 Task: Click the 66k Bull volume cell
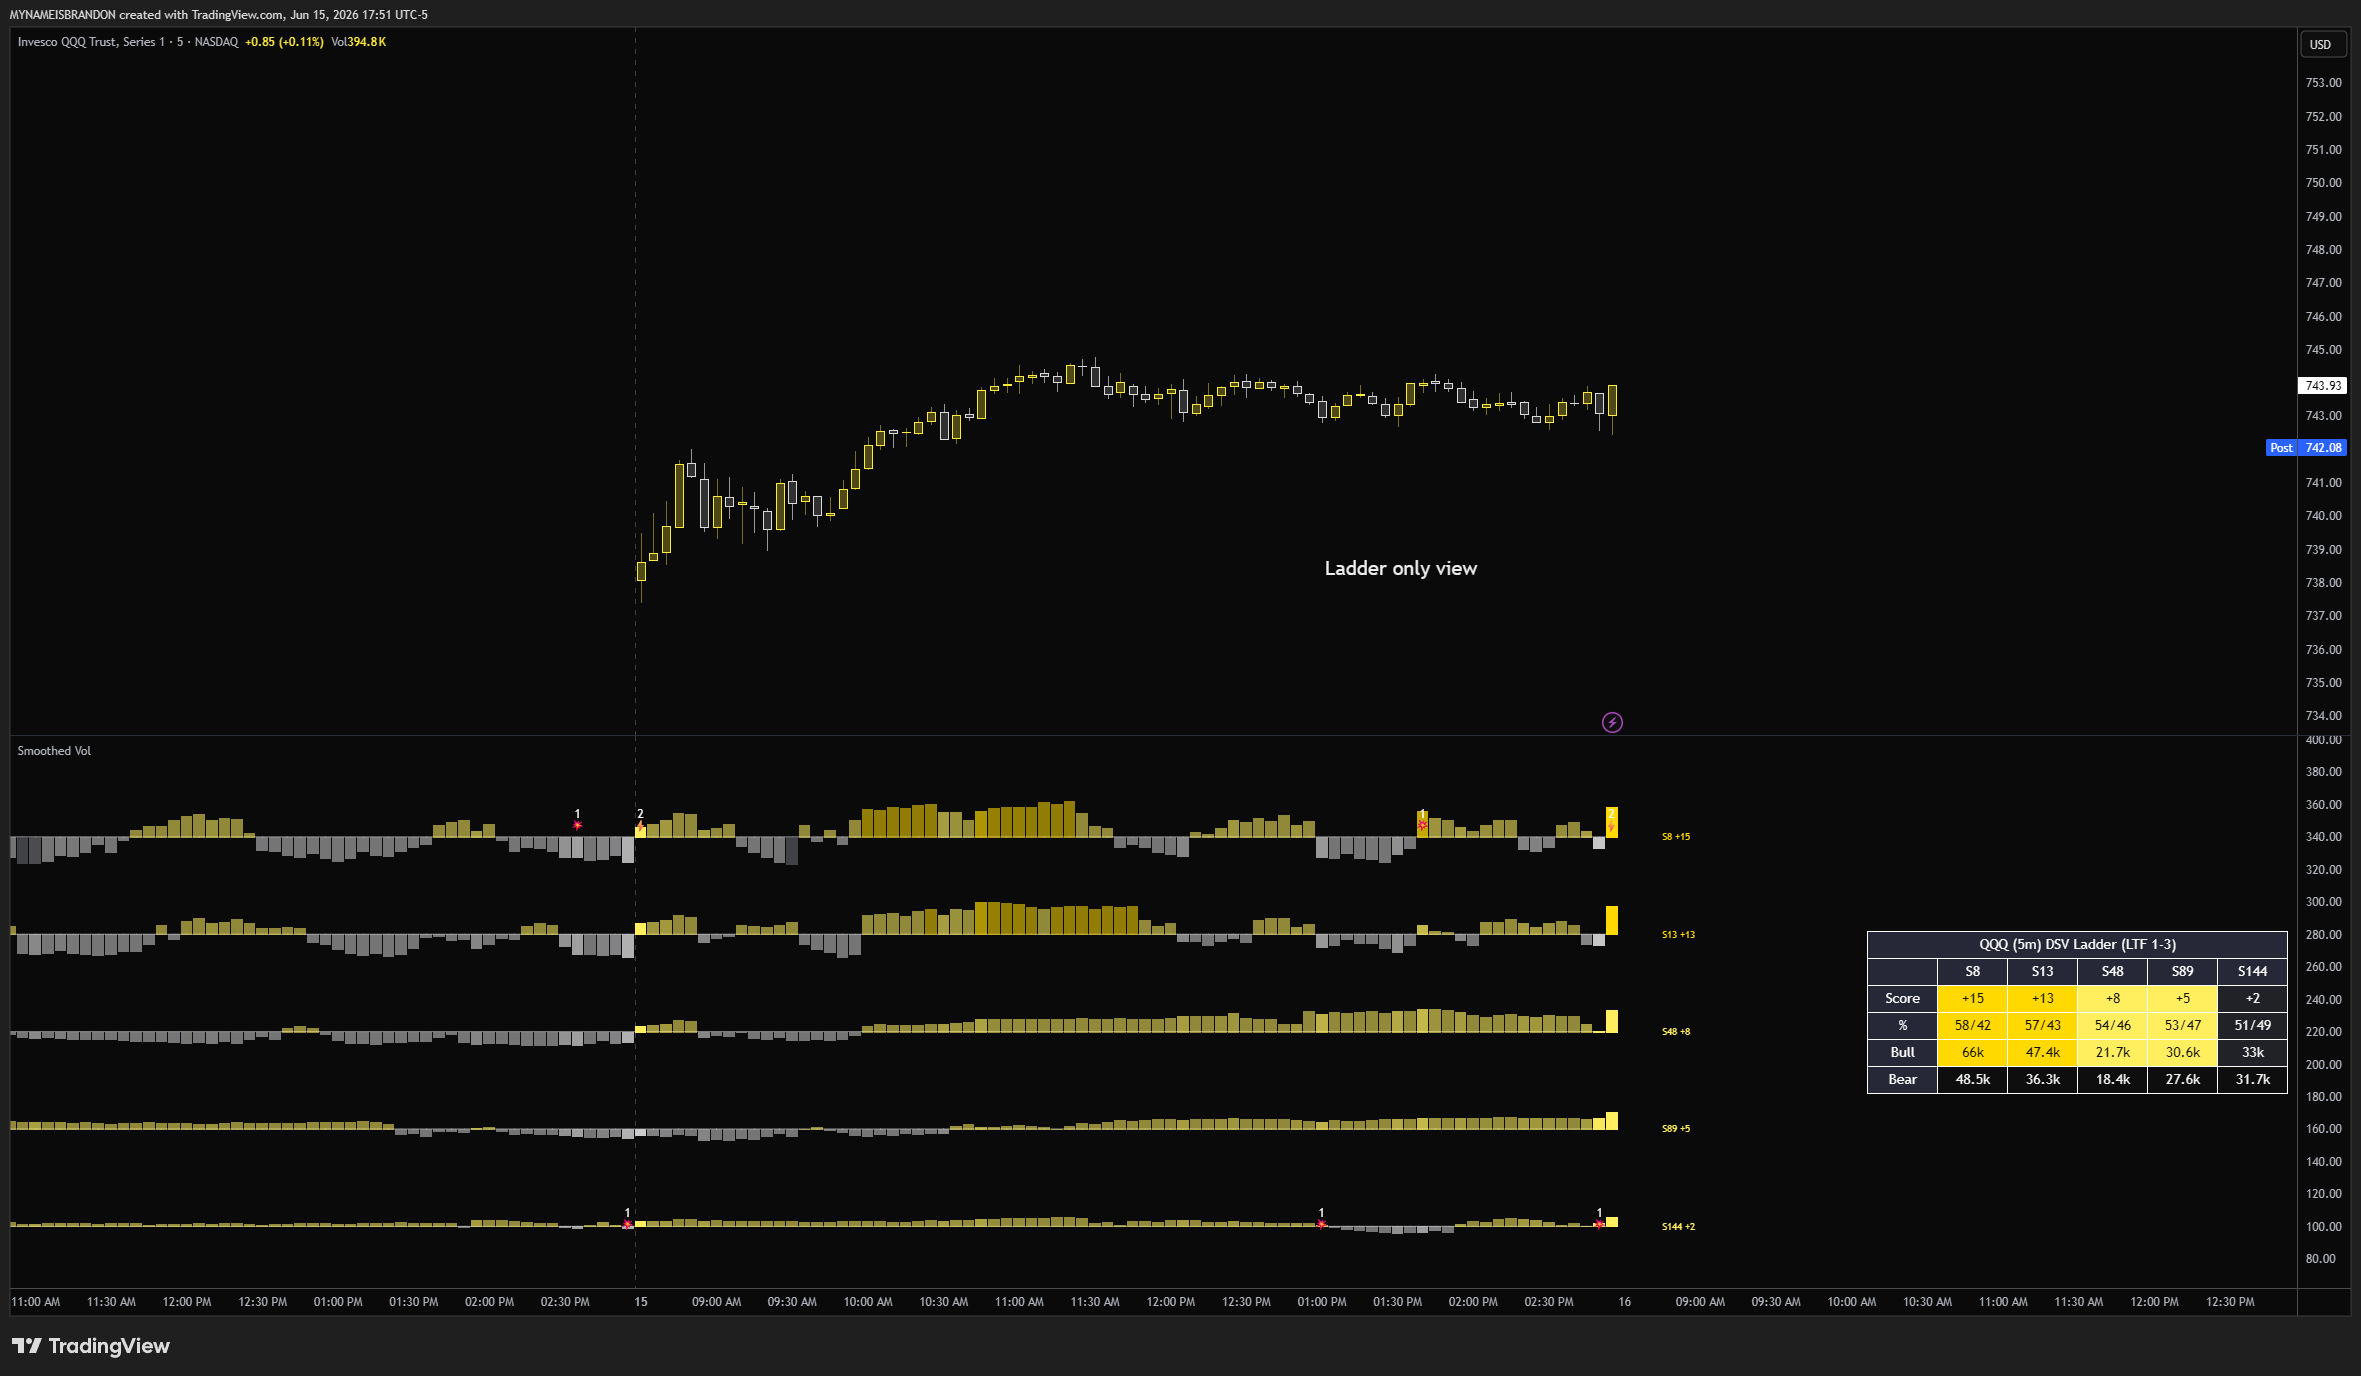pos(1972,1052)
